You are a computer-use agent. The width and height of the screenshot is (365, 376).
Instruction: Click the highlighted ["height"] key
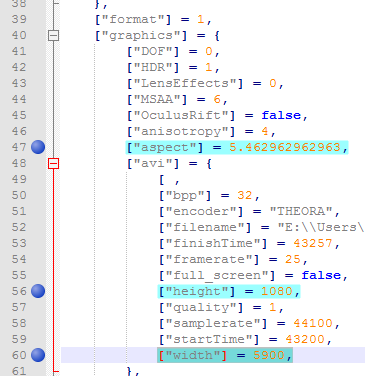[x=197, y=291]
